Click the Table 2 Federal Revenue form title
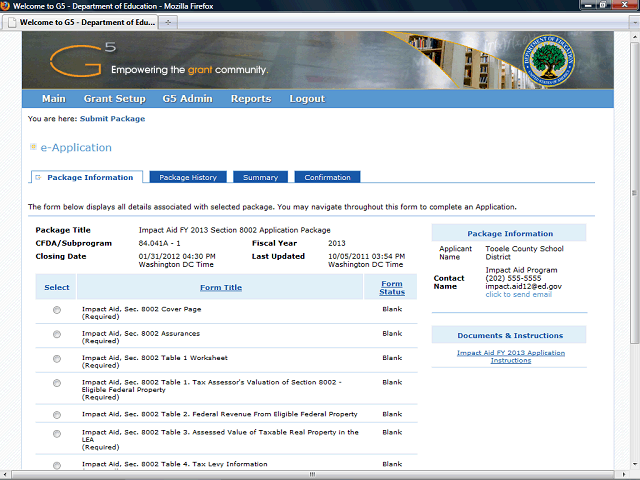The height and width of the screenshot is (480, 640). 220,414
